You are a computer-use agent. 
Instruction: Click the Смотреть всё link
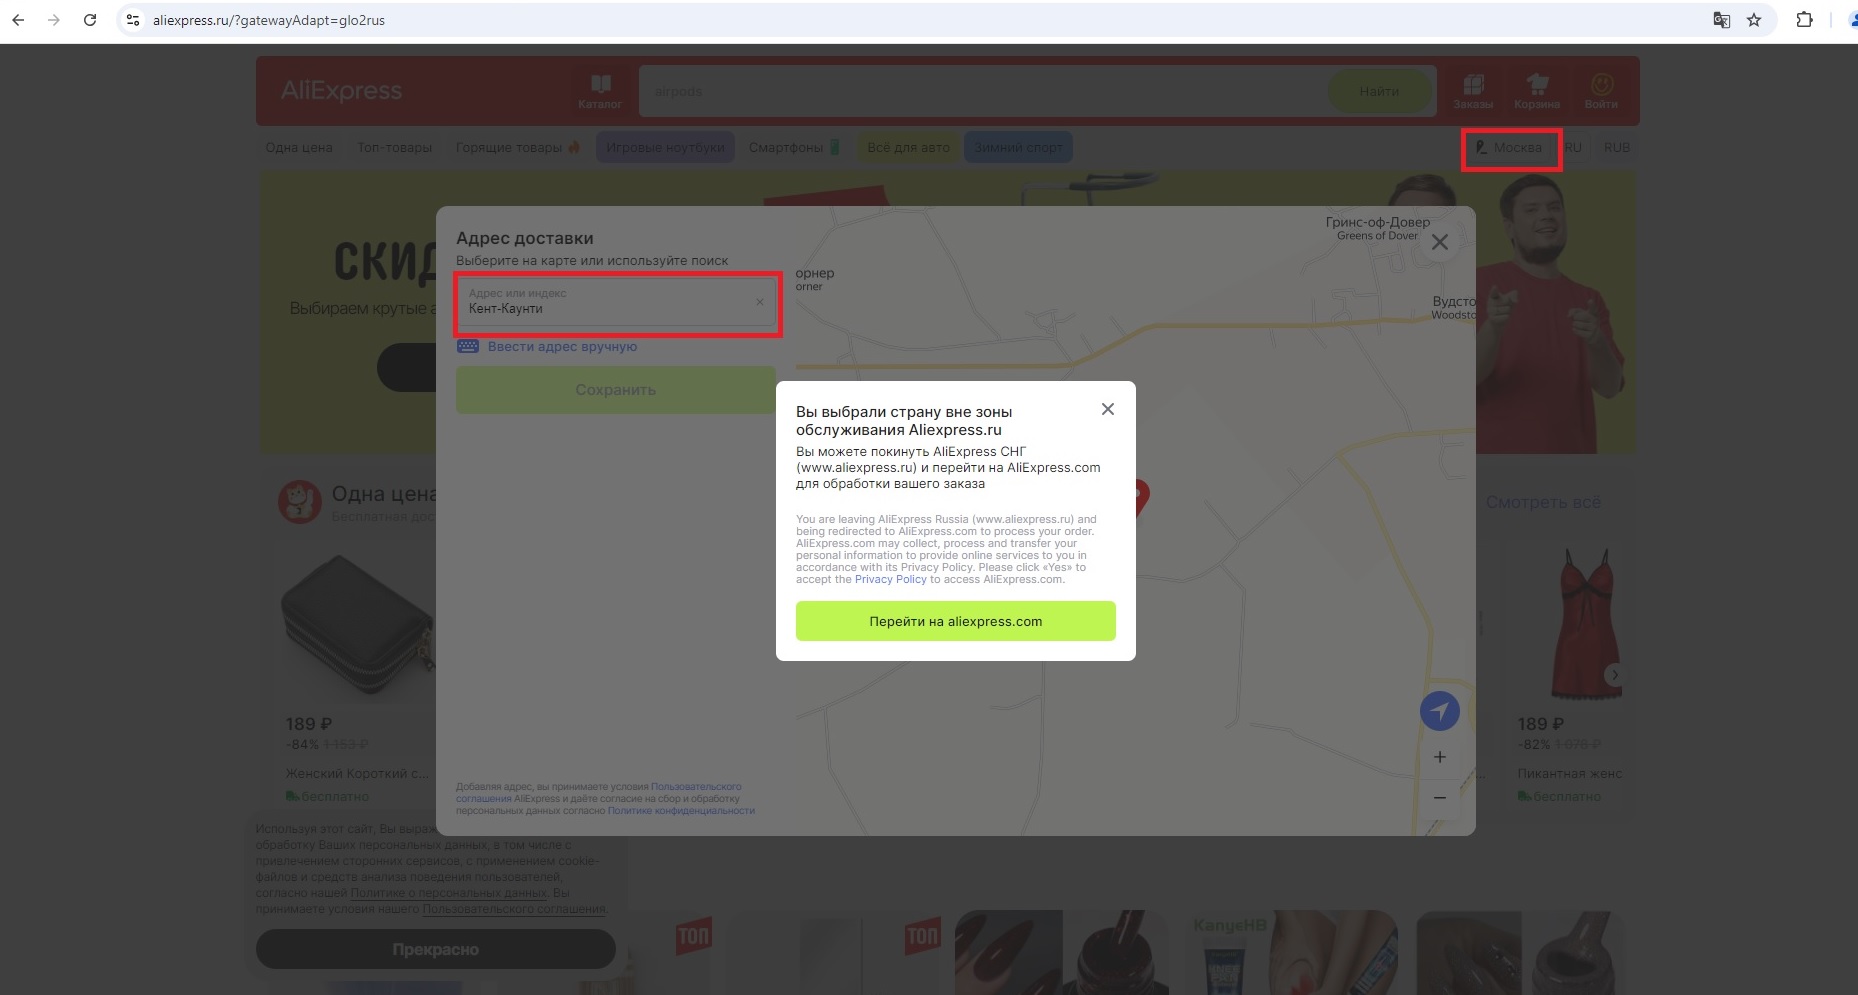tap(1543, 502)
